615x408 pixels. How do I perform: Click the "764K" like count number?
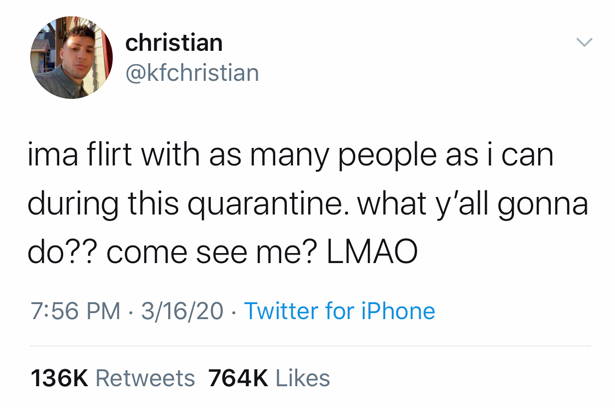[x=238, y=378]
